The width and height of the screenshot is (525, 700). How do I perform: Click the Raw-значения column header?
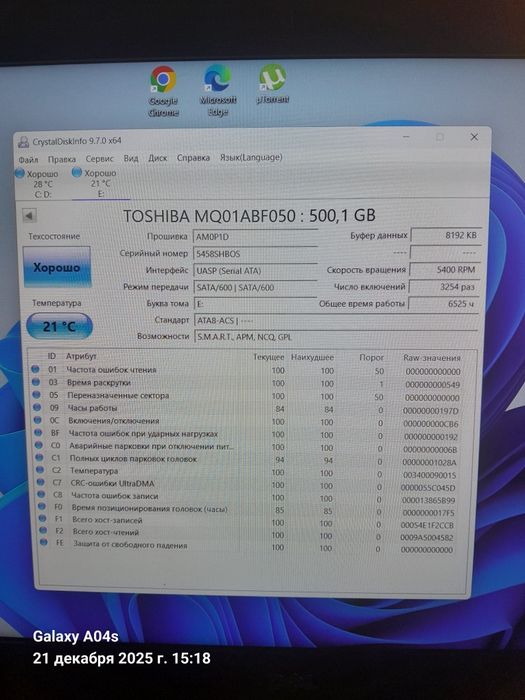[x=432, y=358]
